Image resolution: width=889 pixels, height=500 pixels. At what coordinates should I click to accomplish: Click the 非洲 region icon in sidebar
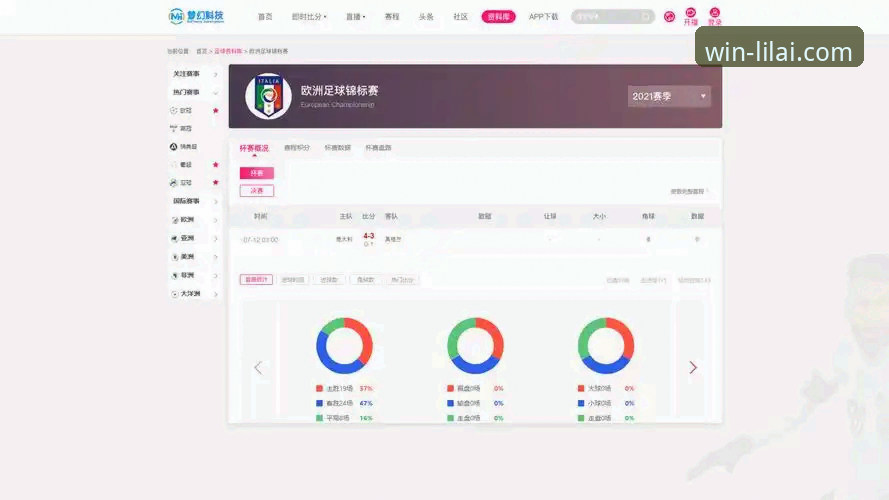tap(175, 276)
